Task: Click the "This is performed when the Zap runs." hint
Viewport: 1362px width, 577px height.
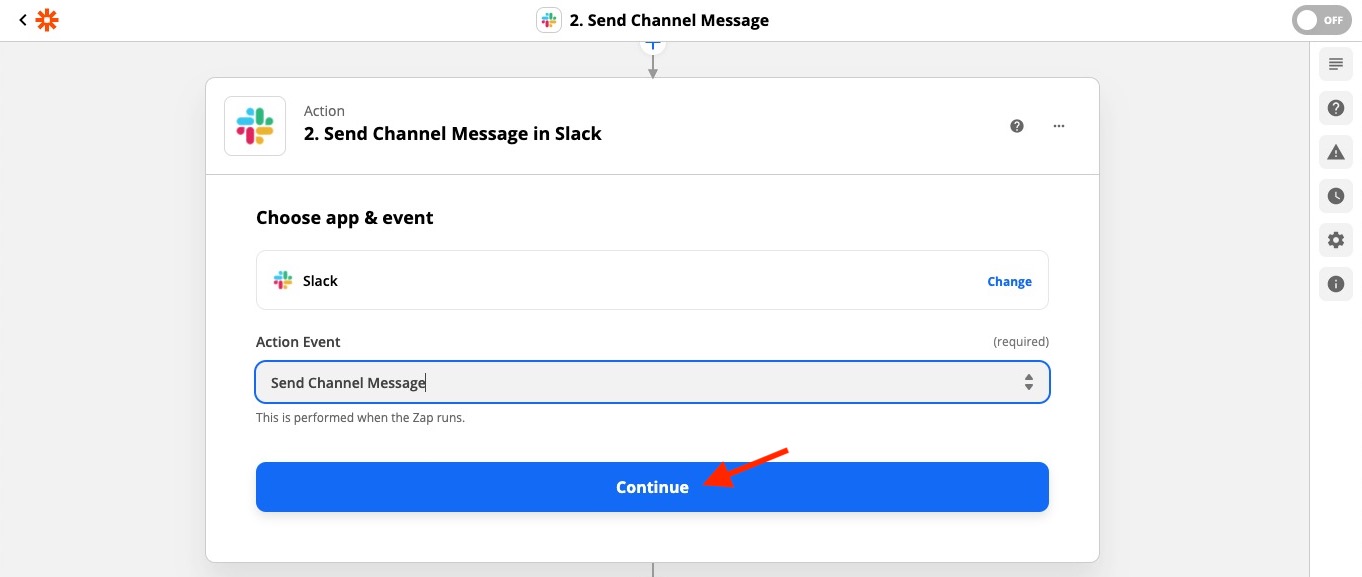Action: (x=360, y=418)
